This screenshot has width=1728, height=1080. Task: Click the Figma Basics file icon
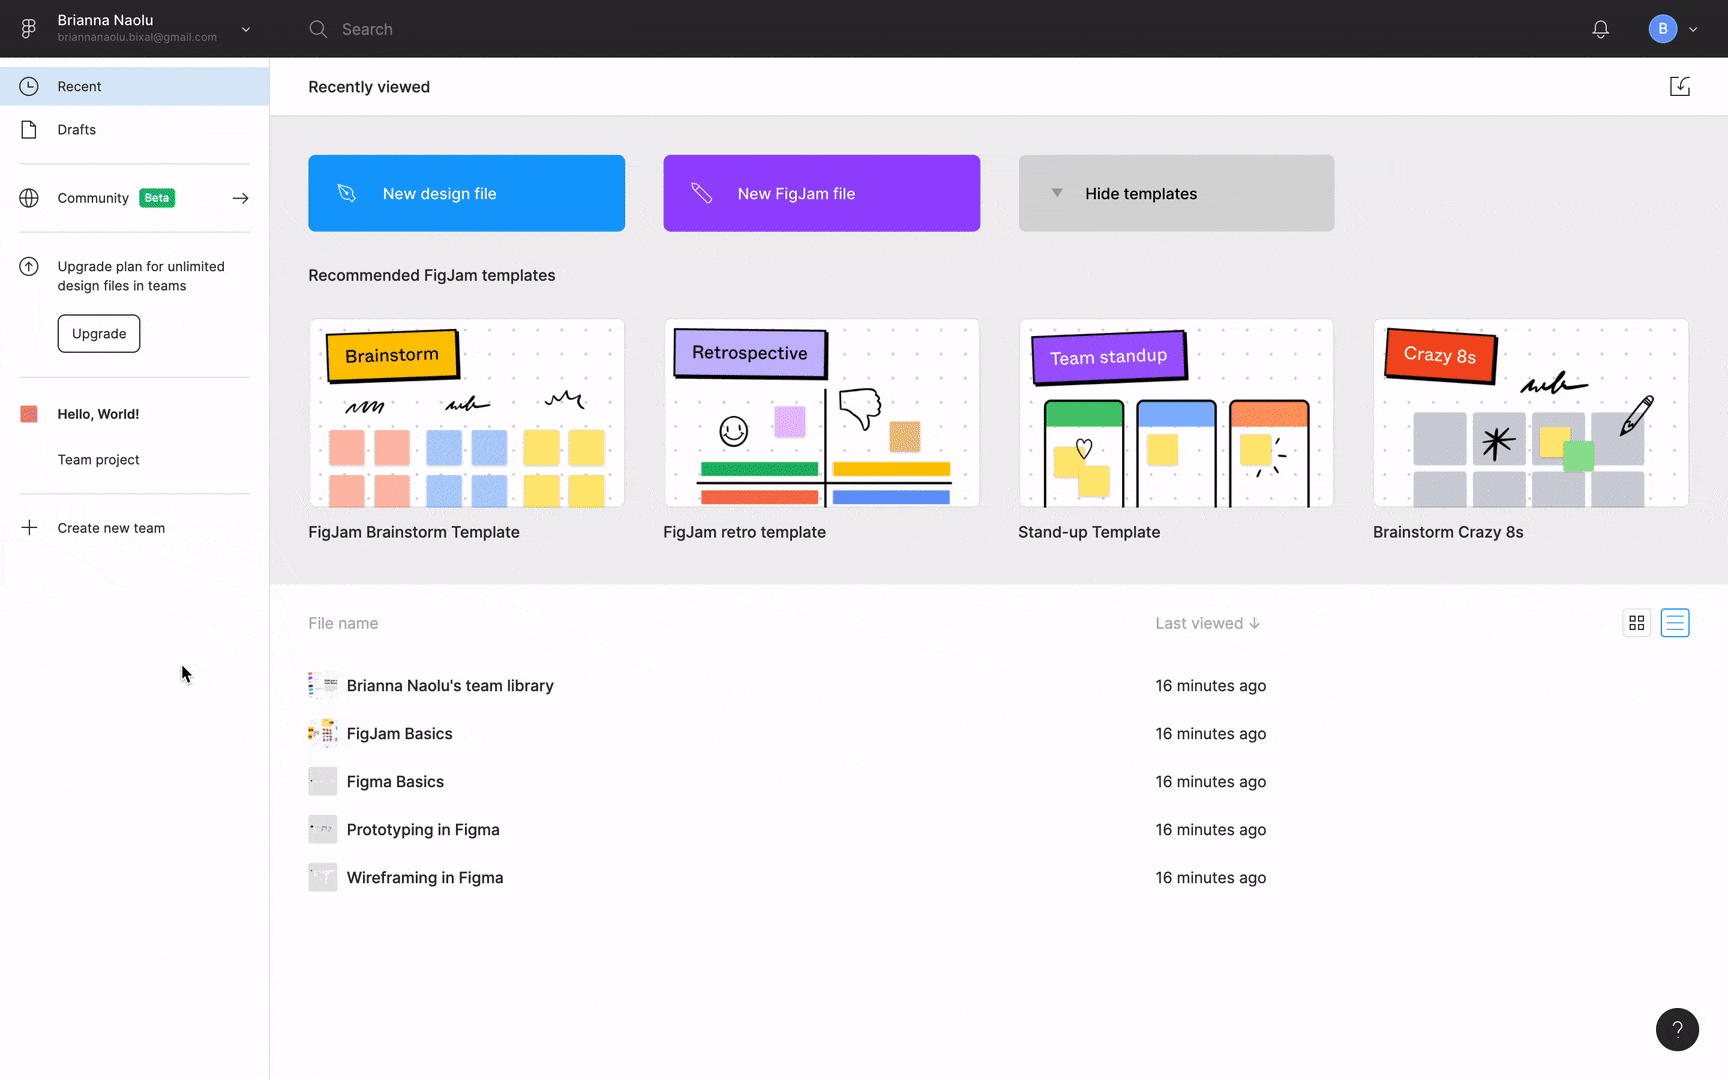coord(323,781)
